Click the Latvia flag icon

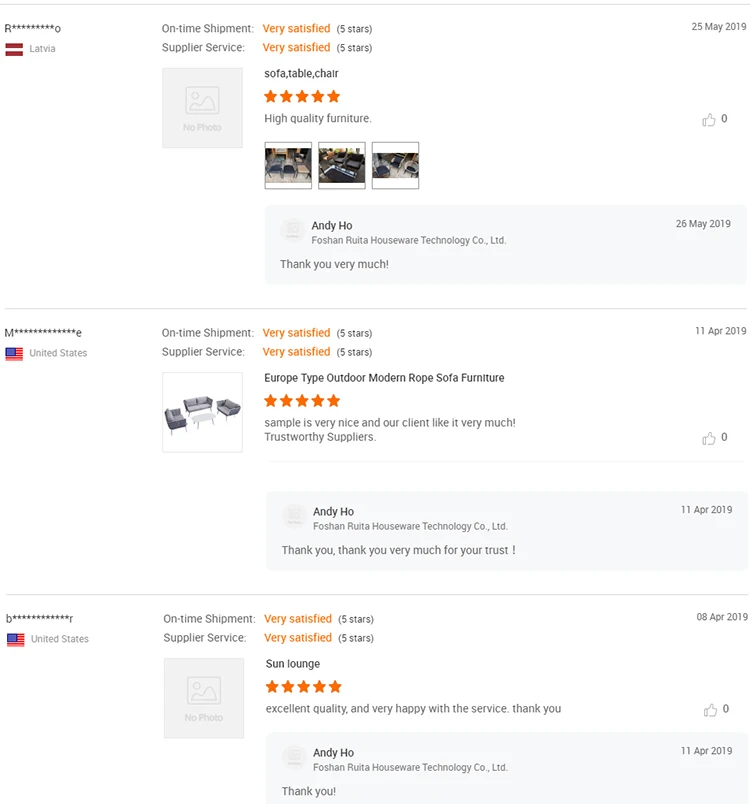coord(14,48)
